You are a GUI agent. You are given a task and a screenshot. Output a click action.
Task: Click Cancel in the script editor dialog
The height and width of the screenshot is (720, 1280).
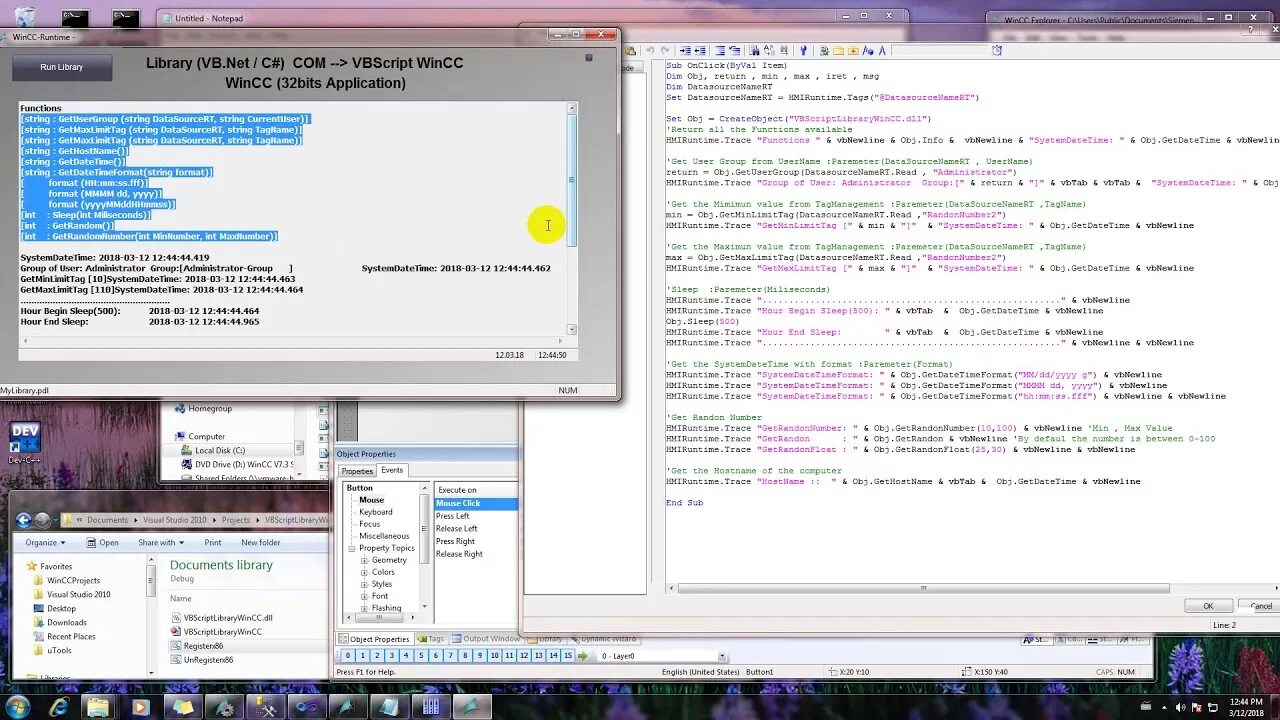[x=1261, y=606]
